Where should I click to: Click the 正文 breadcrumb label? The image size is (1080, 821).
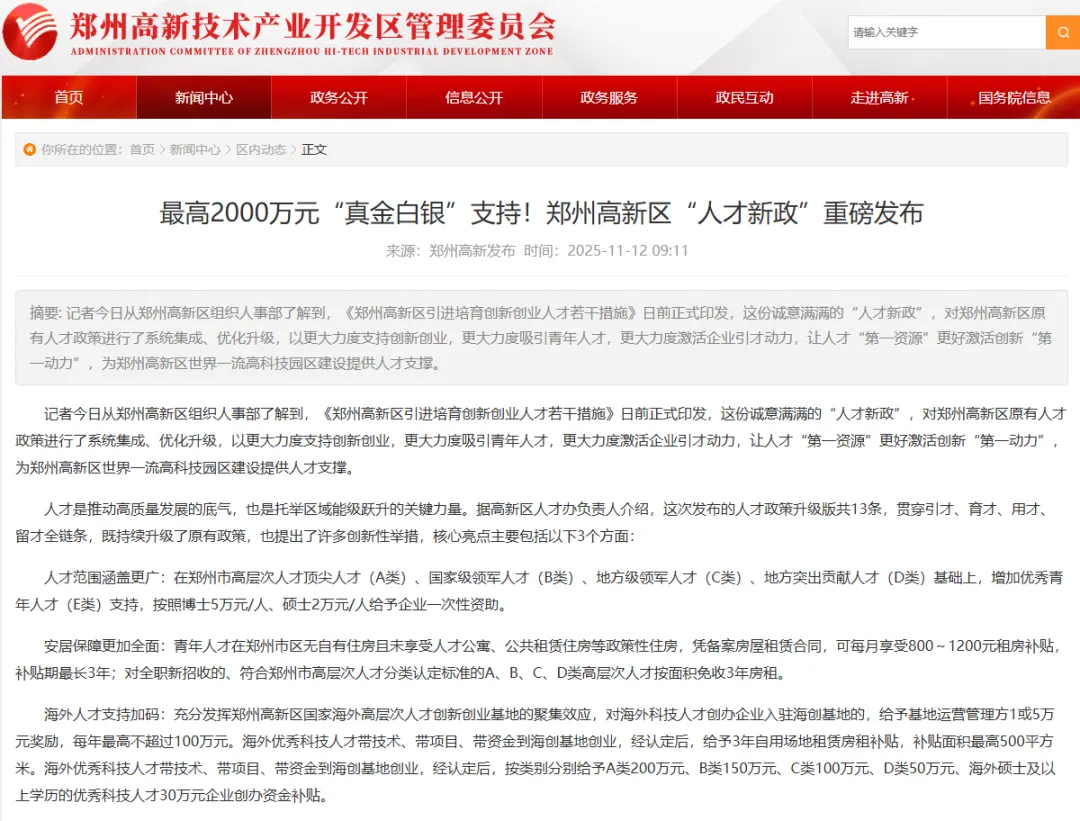(314, 149)
